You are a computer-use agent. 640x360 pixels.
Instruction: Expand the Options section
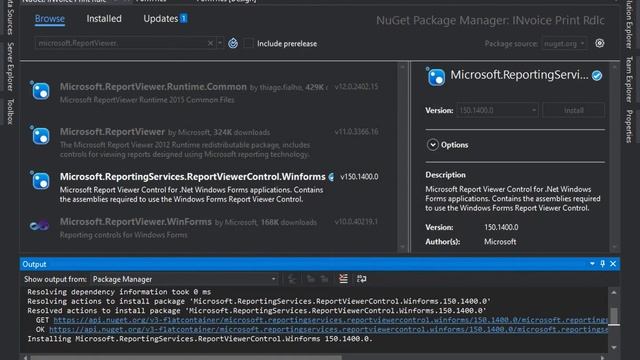point(433,144)
